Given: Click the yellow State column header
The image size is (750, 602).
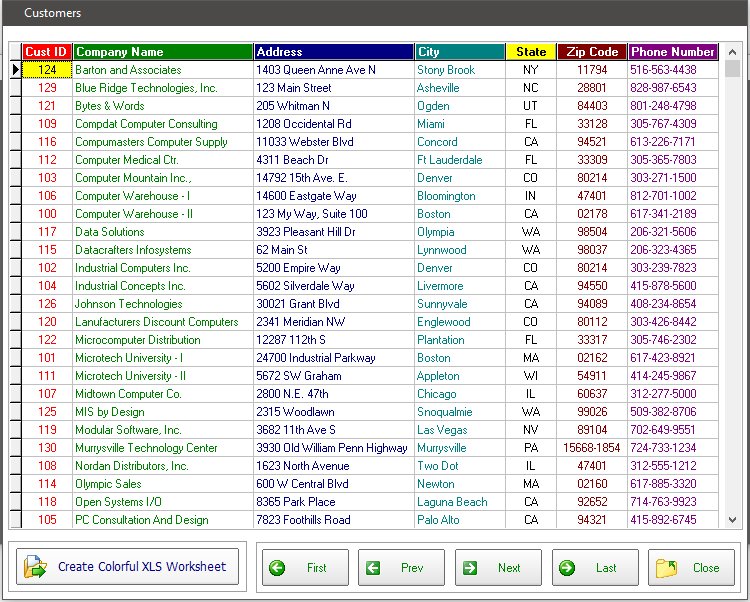Looking at the screenshot, I should (x=531, y=52).
